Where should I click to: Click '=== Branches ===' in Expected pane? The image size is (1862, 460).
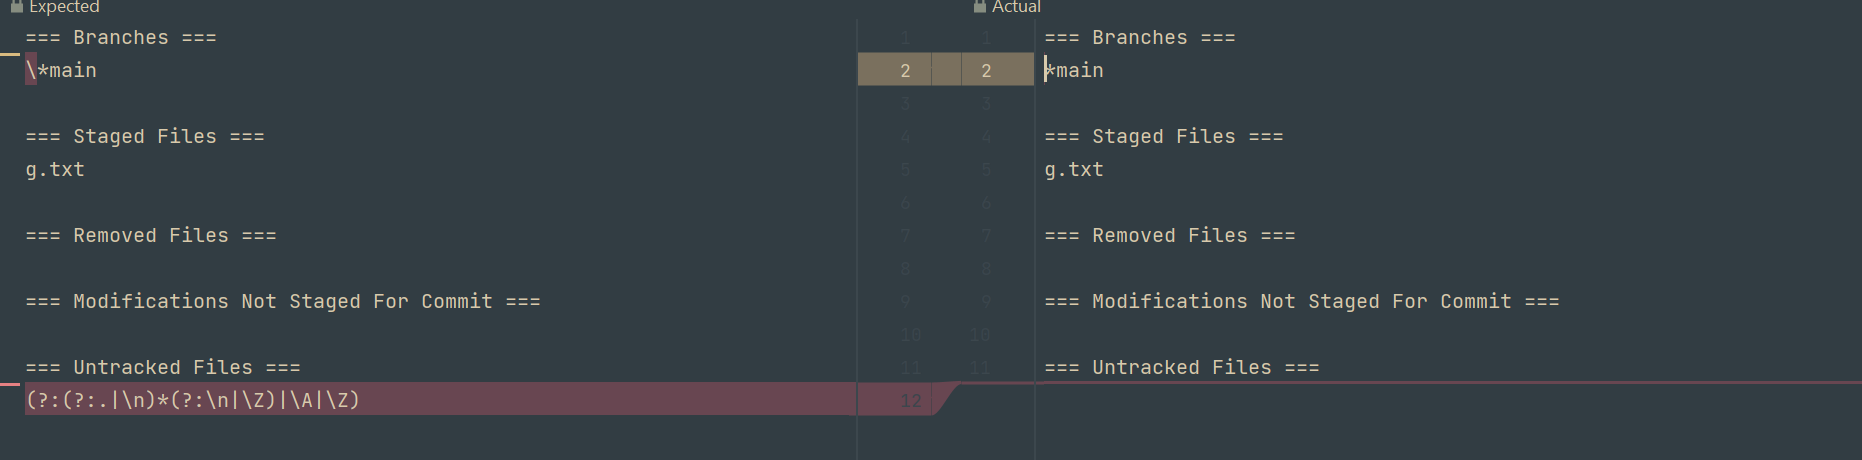click(x=121, y=37)
